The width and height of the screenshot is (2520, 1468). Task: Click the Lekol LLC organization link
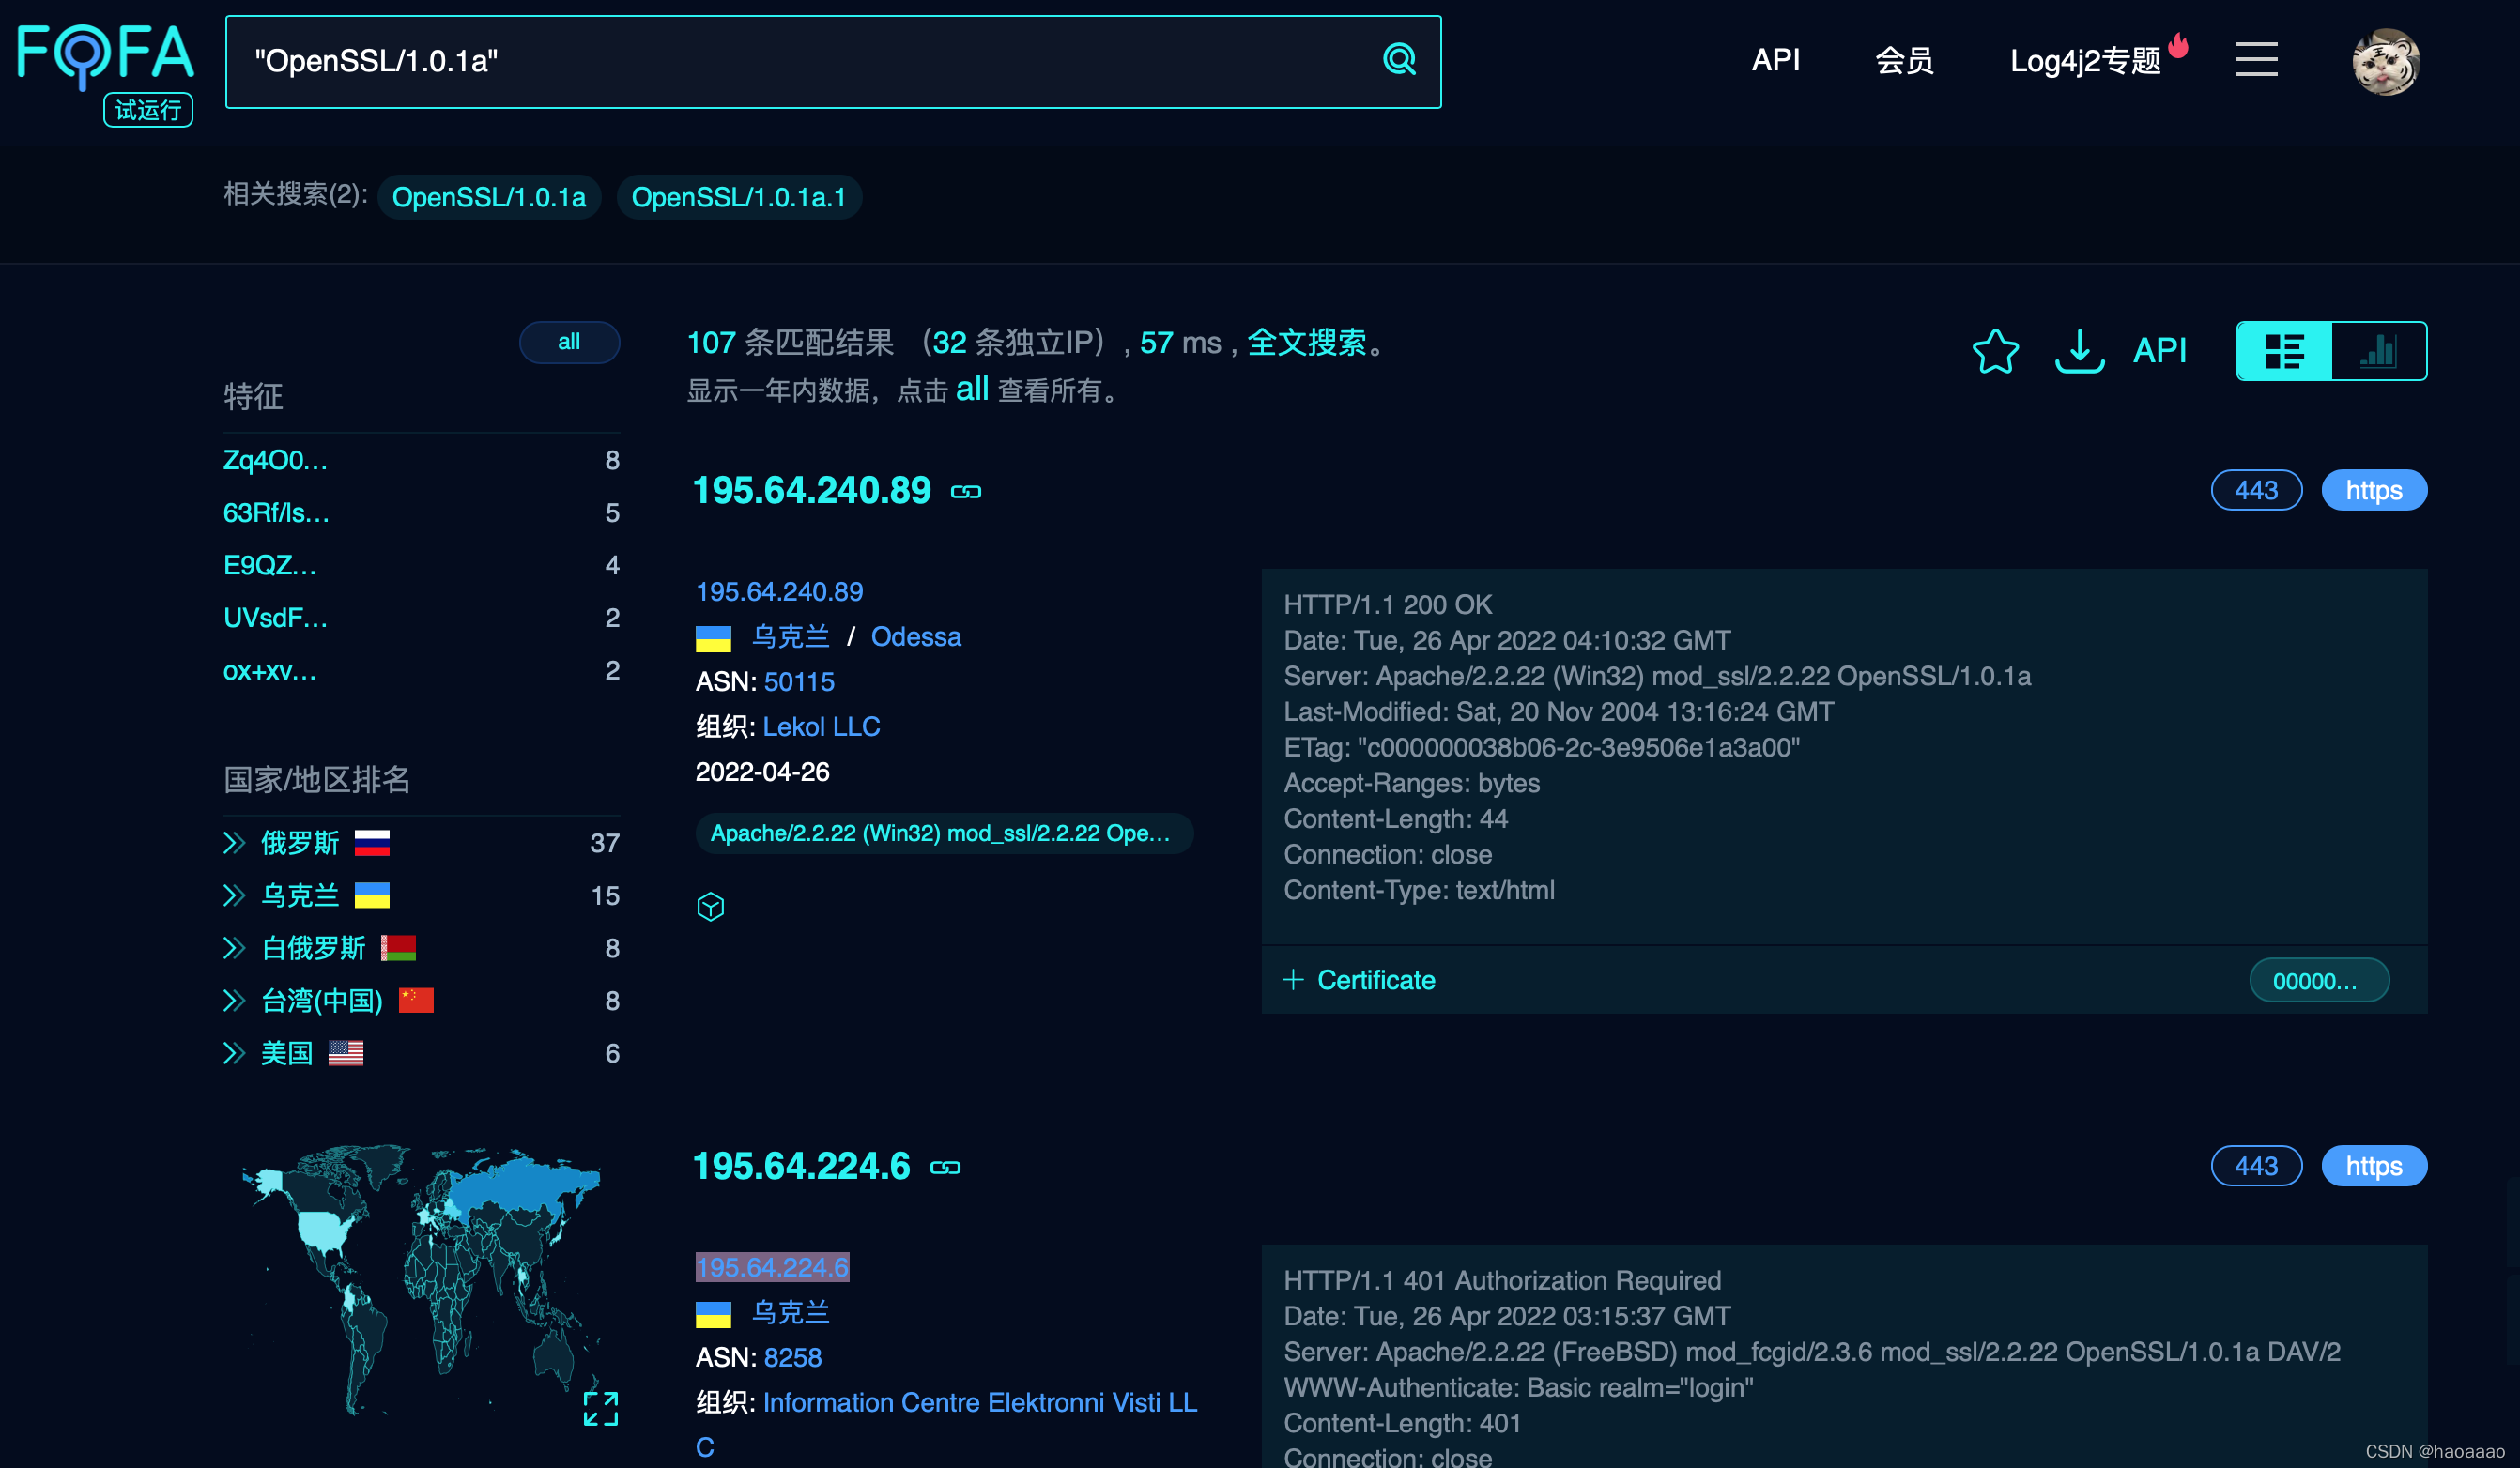tap(821, 727)
